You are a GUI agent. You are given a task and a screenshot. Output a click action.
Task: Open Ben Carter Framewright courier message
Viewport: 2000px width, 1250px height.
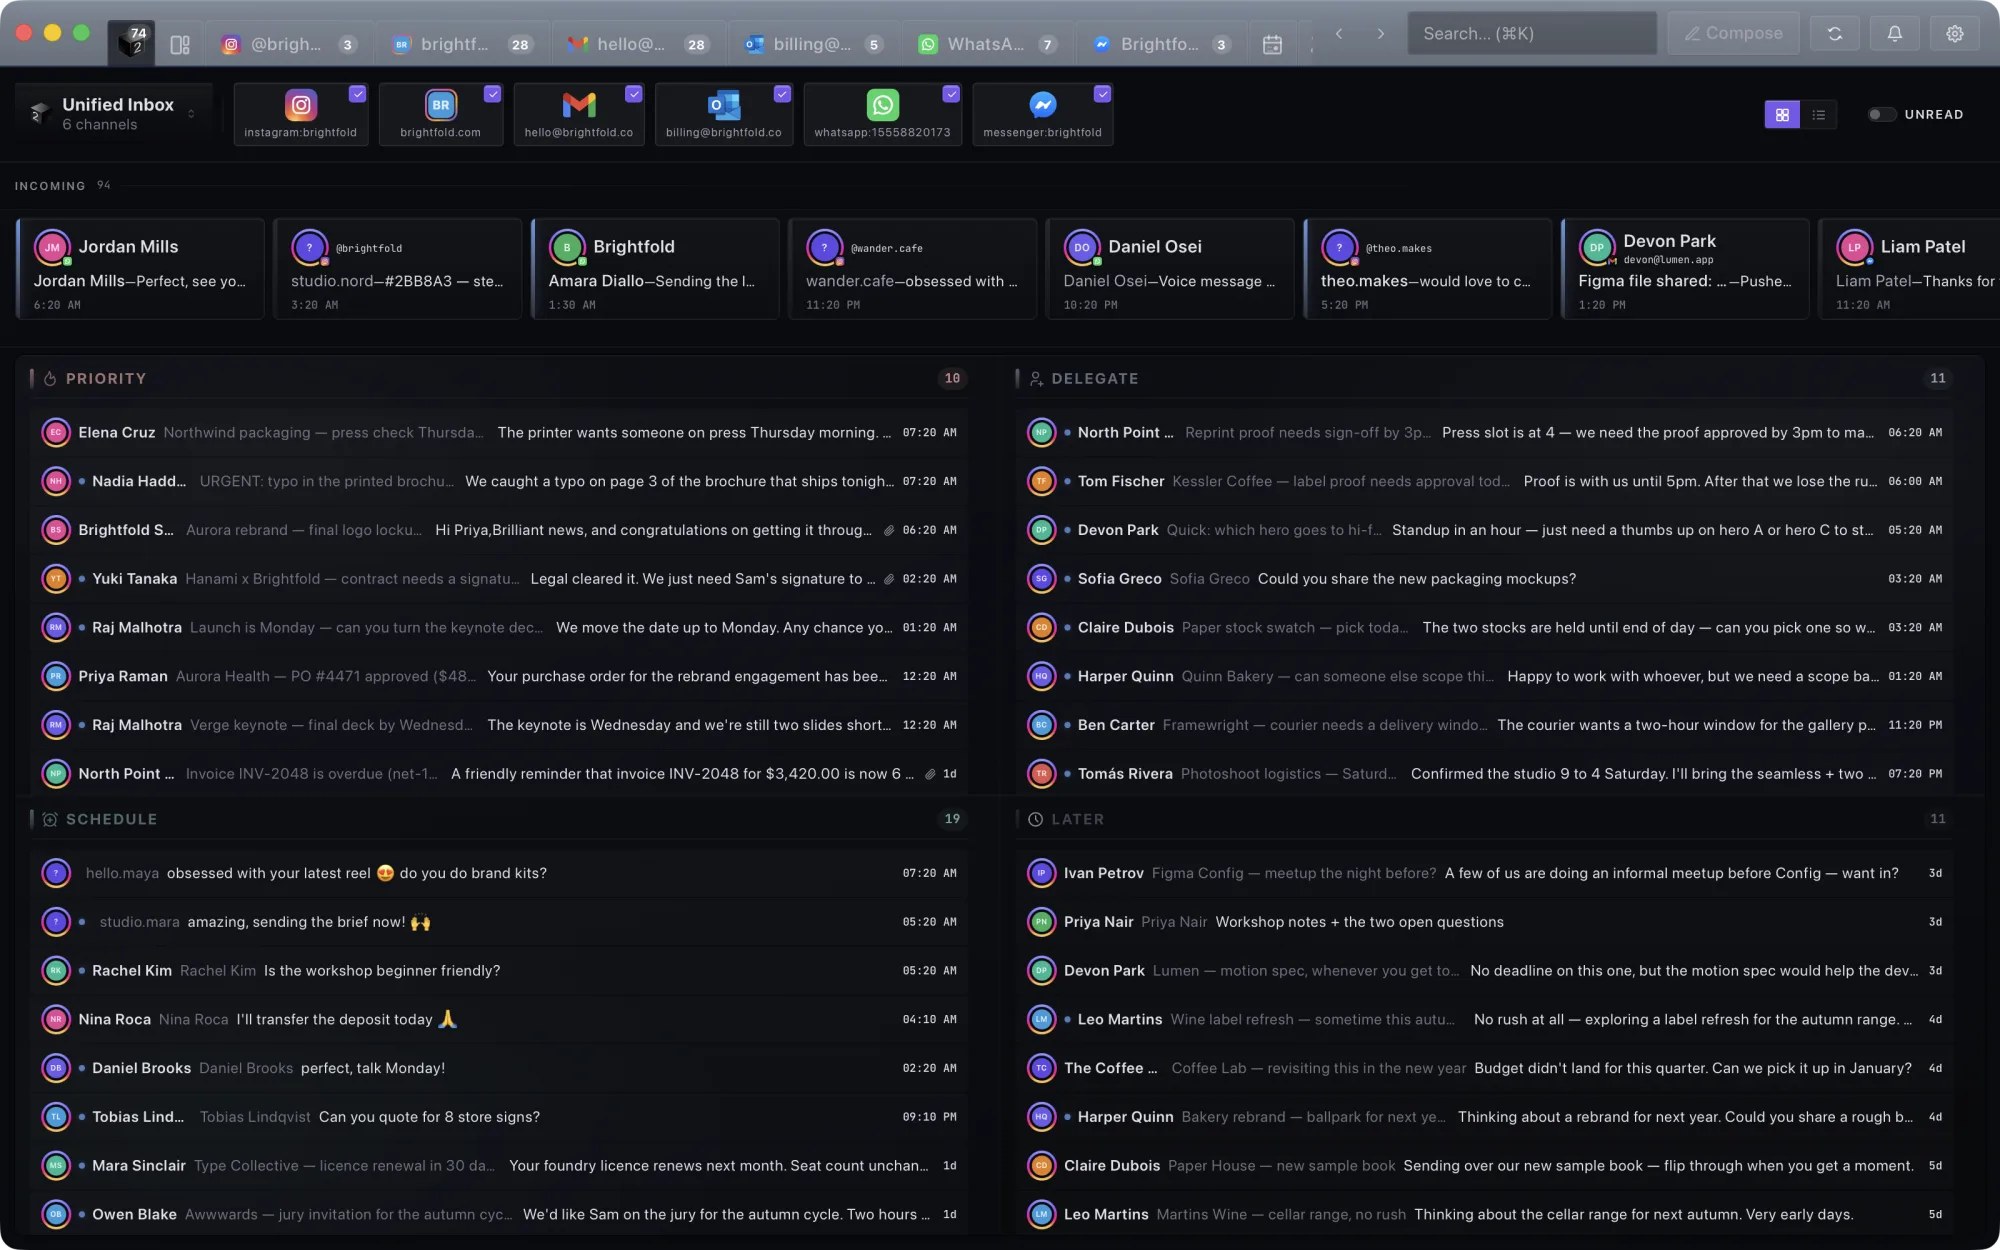click(x=1484, y=726)
